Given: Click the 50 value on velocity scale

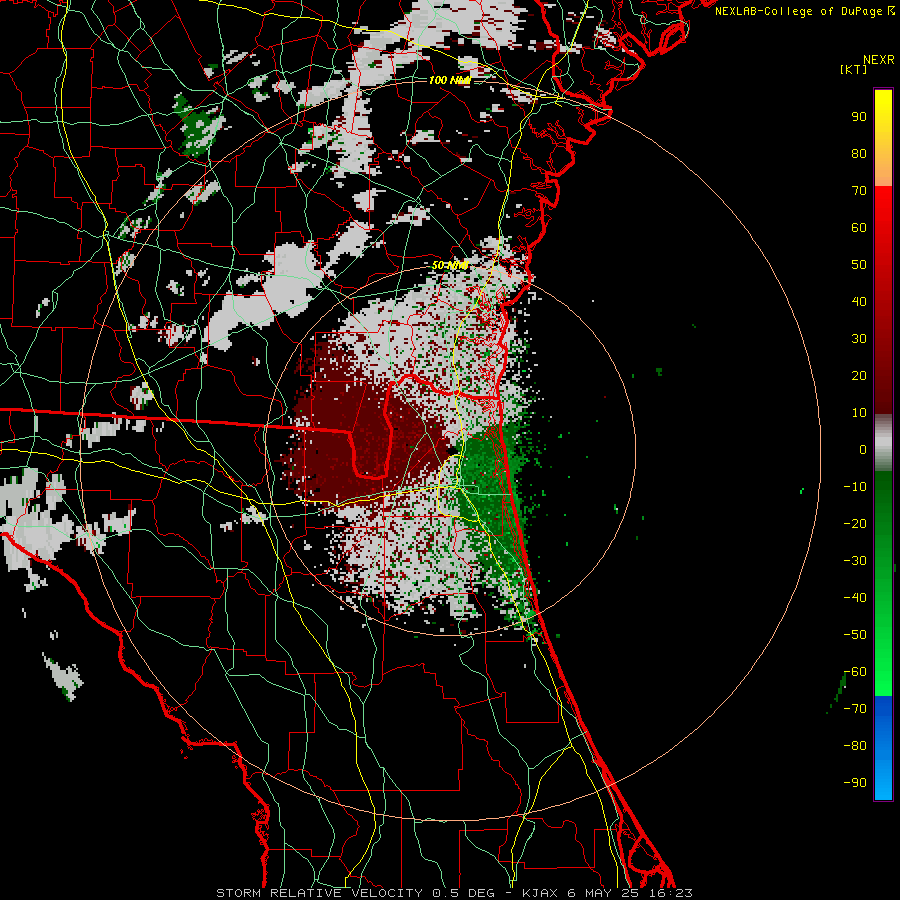Looking at the screenshot, I should pyautogui.click(x=859, y=265).
